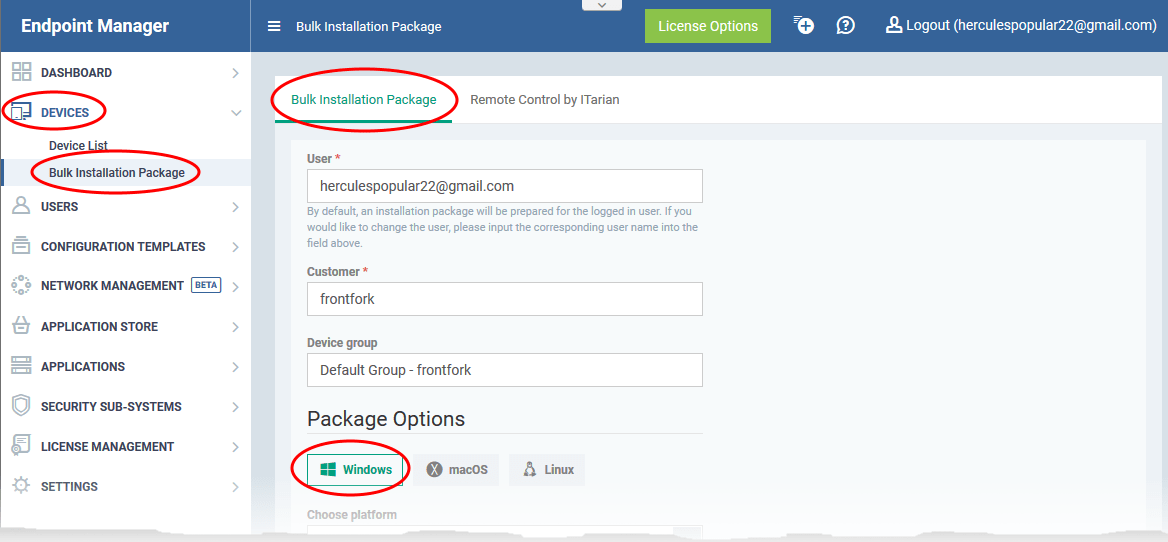Open the Configuration Templates menu item

125,246
